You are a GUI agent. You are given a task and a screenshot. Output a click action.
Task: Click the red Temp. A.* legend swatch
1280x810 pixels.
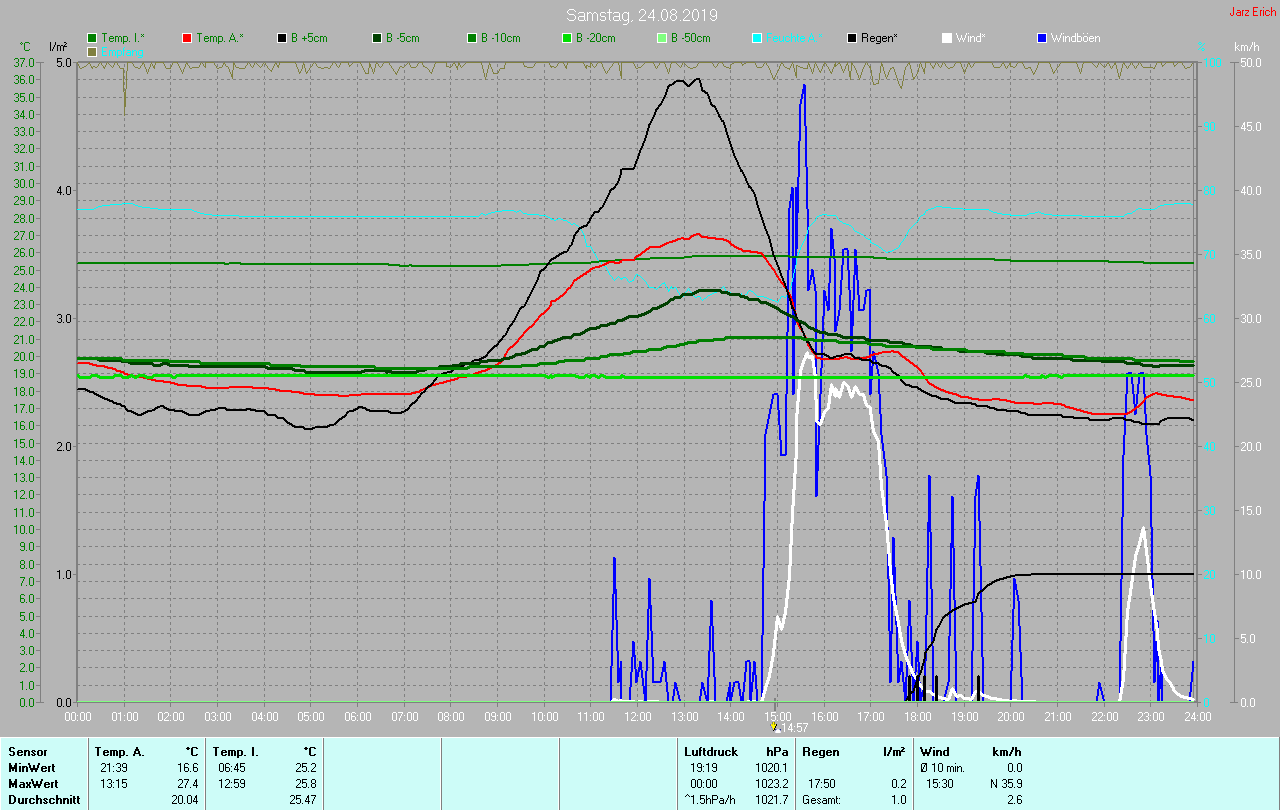pos(187,38)
